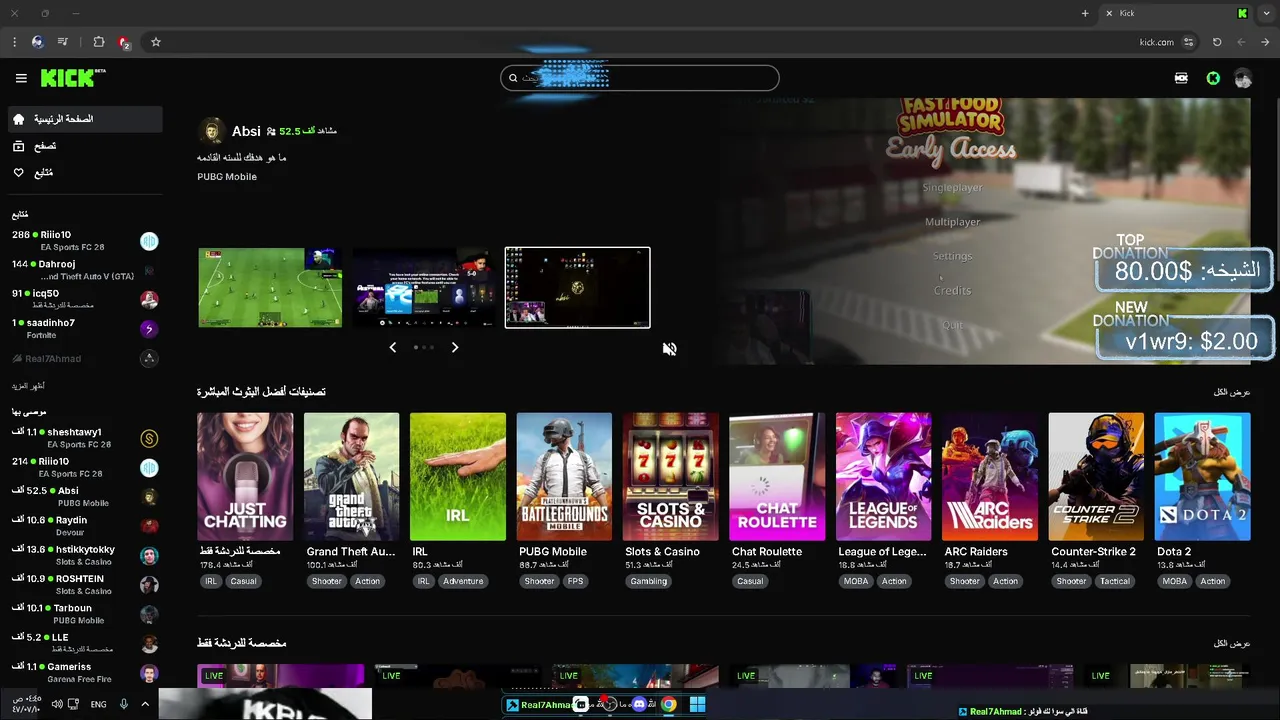This screenshot has height=720, width=1280.
Task: Click the browser's right-pointing navigation arrow
Action: [1265, 42]
